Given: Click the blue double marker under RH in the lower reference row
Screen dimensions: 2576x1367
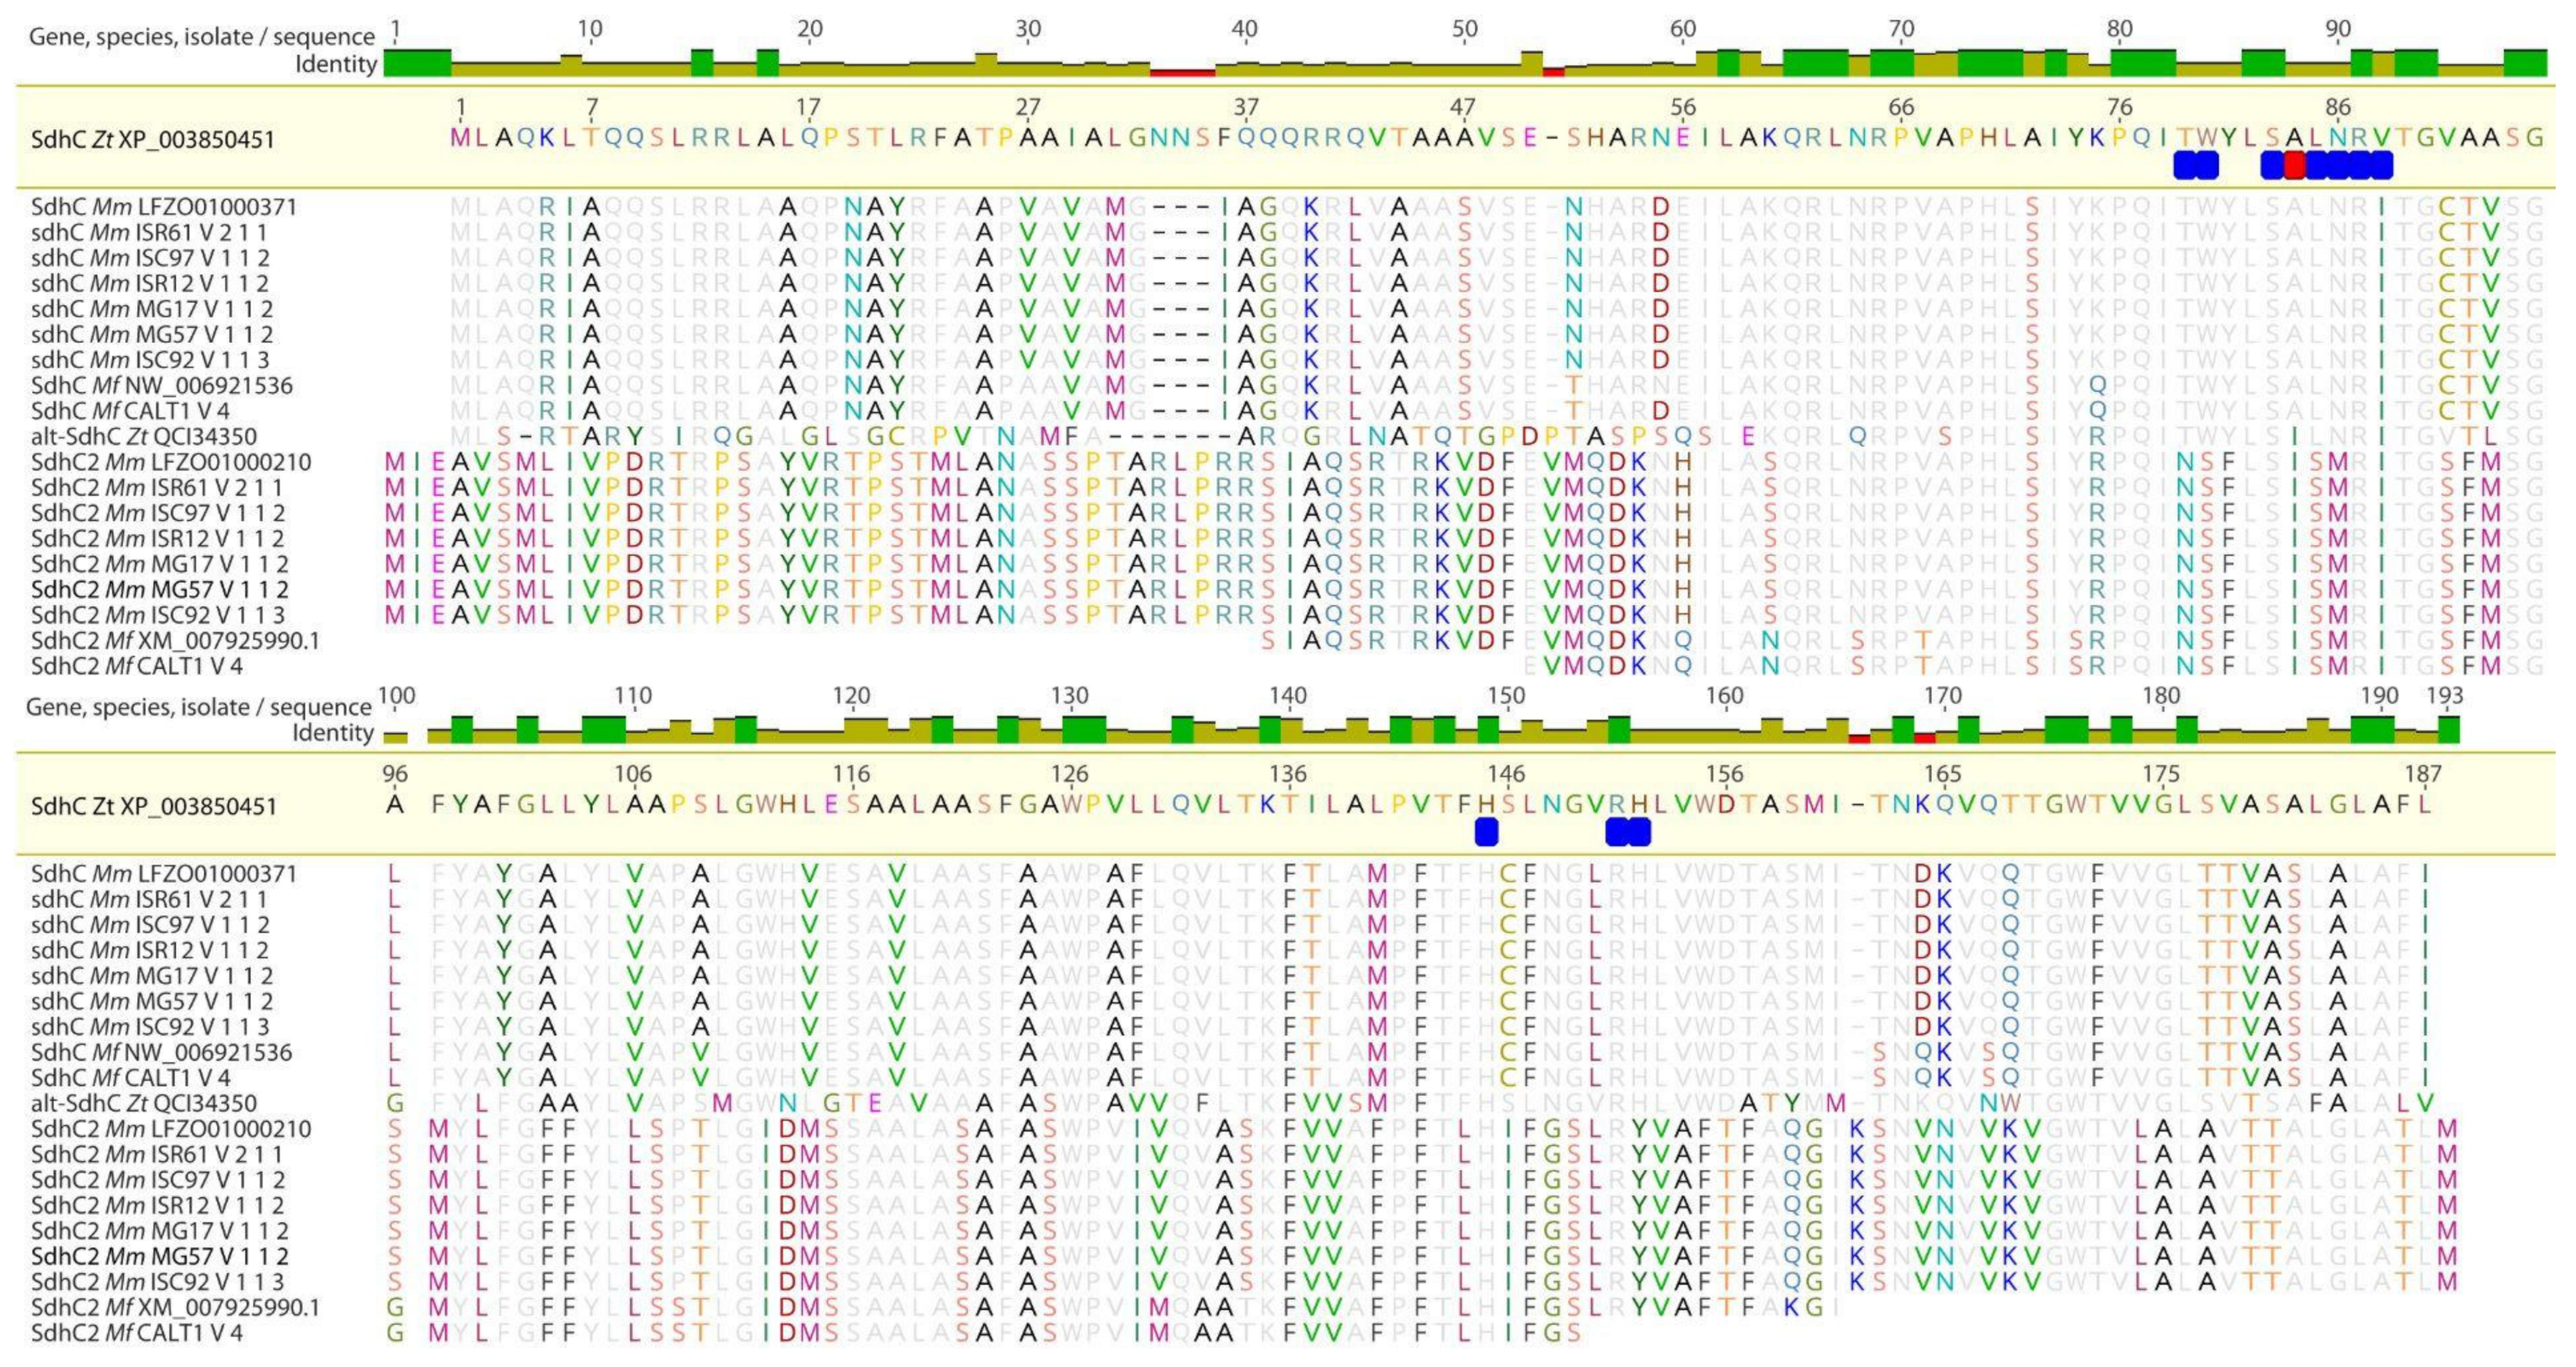Looking at the screenshot, I should pos(1628,831).
